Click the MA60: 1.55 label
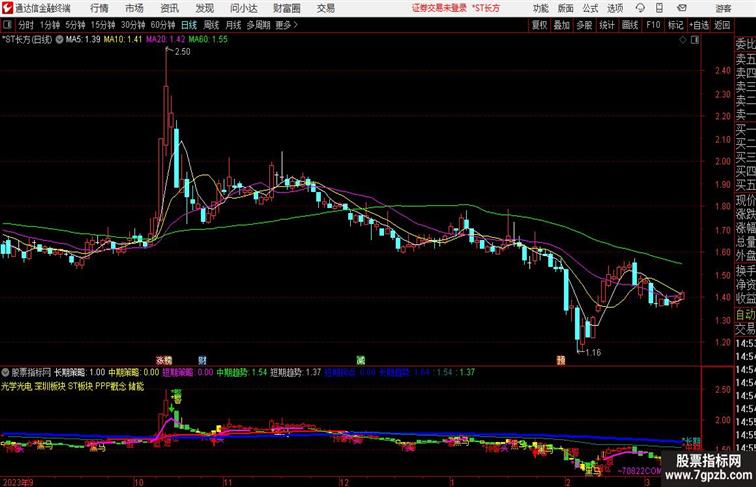The width and height of the screenshot is (756, 487). coord(208,40)
